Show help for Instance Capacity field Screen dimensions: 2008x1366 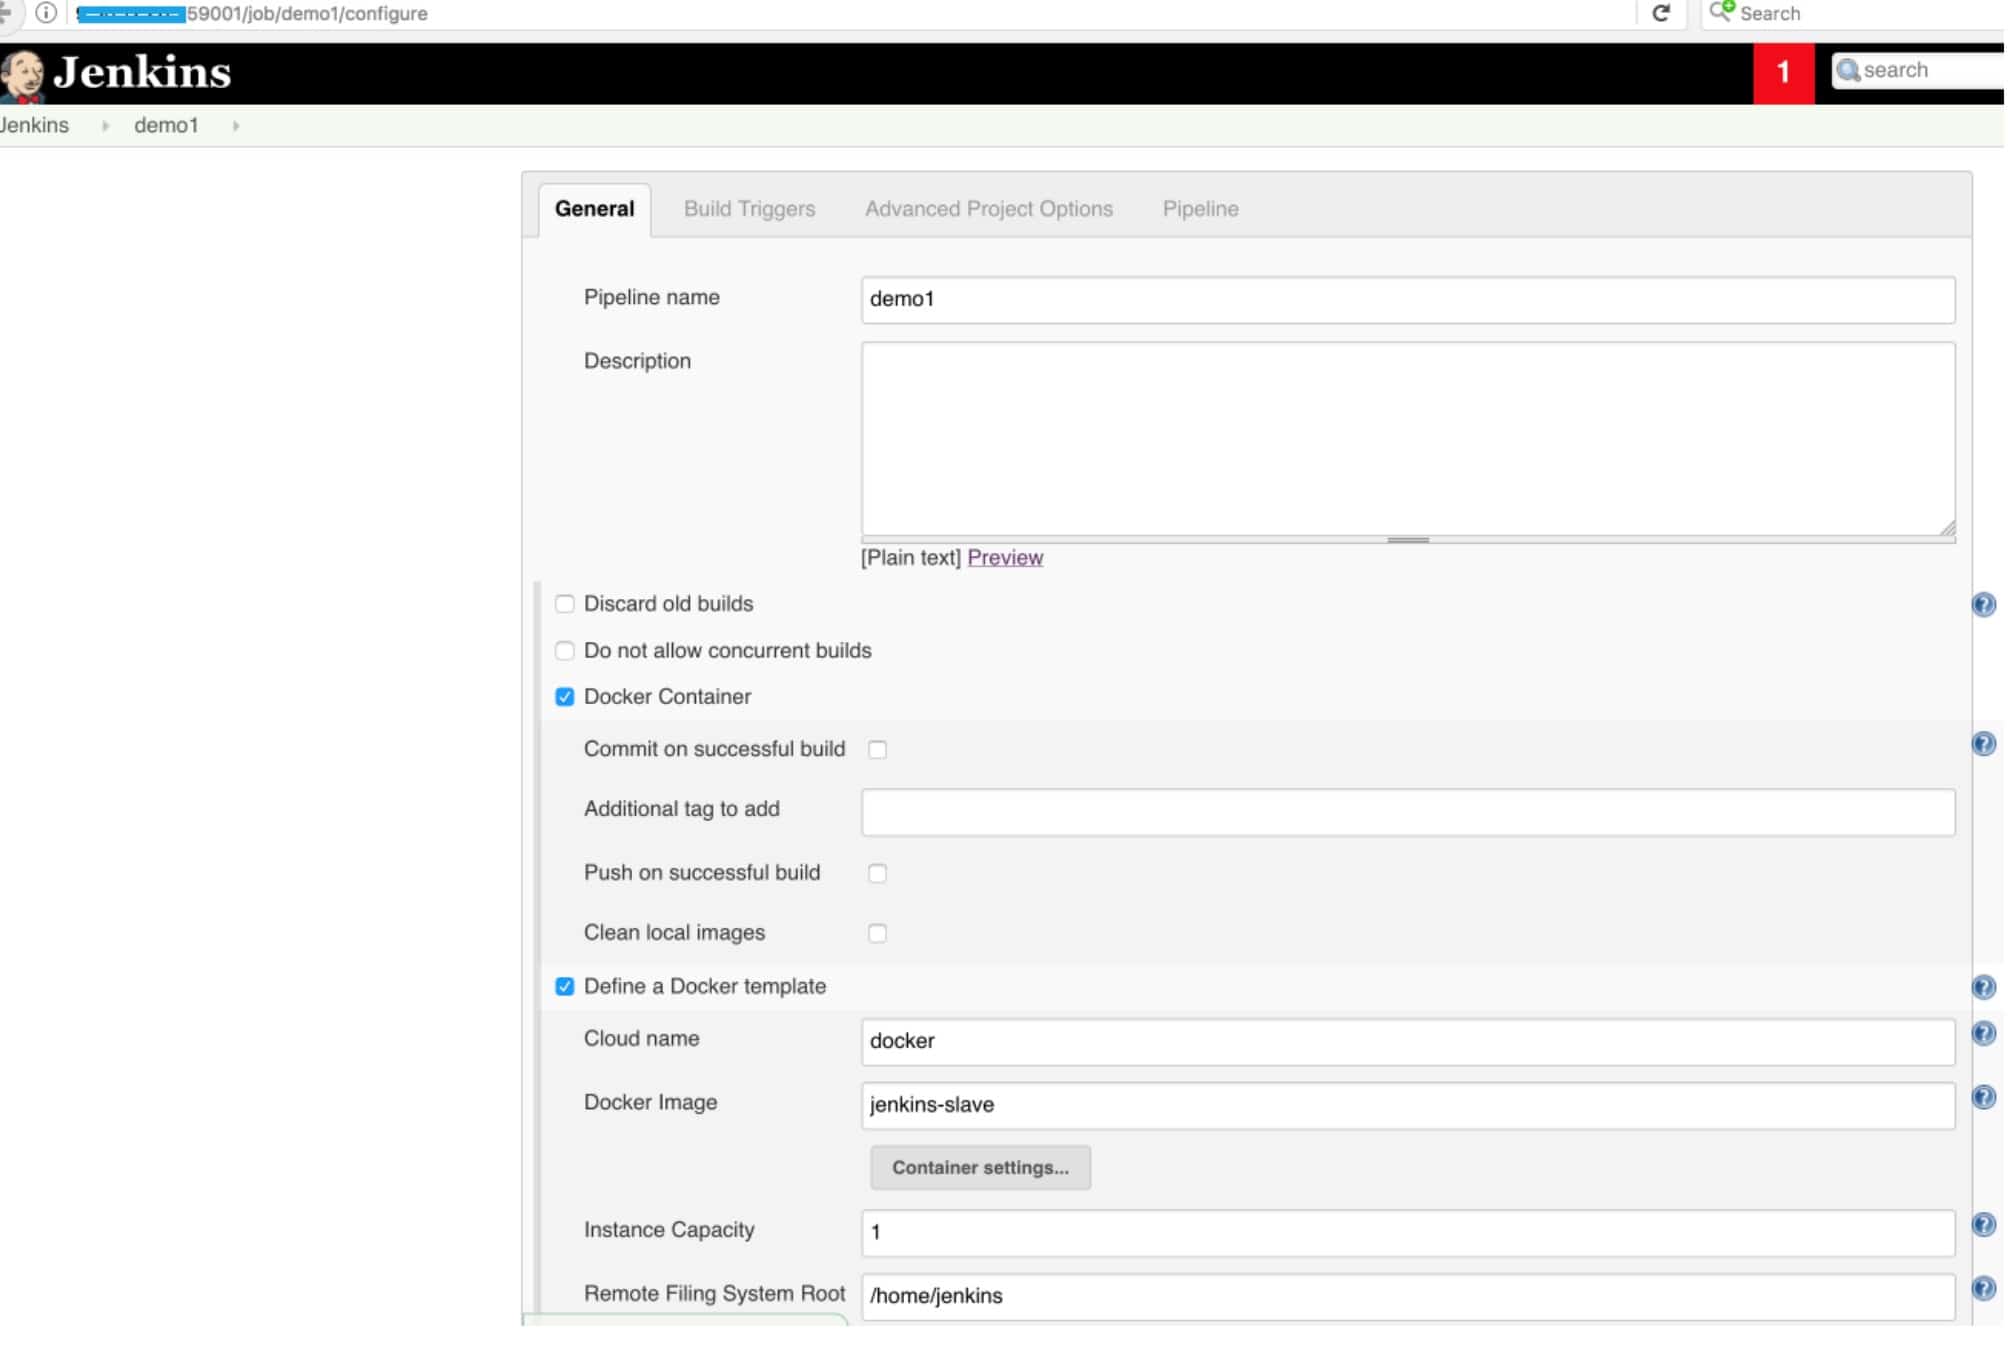click(x=1983, y=1225)
